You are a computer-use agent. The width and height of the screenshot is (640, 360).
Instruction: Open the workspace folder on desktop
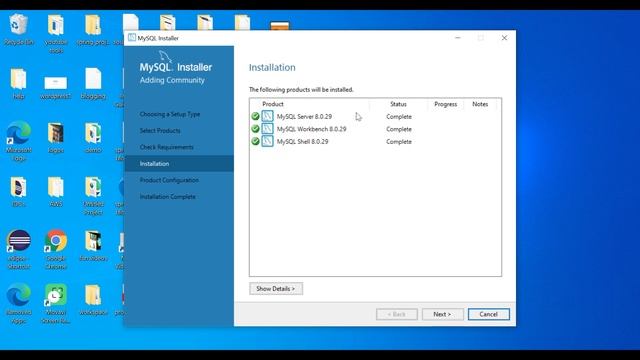(93, 300)
